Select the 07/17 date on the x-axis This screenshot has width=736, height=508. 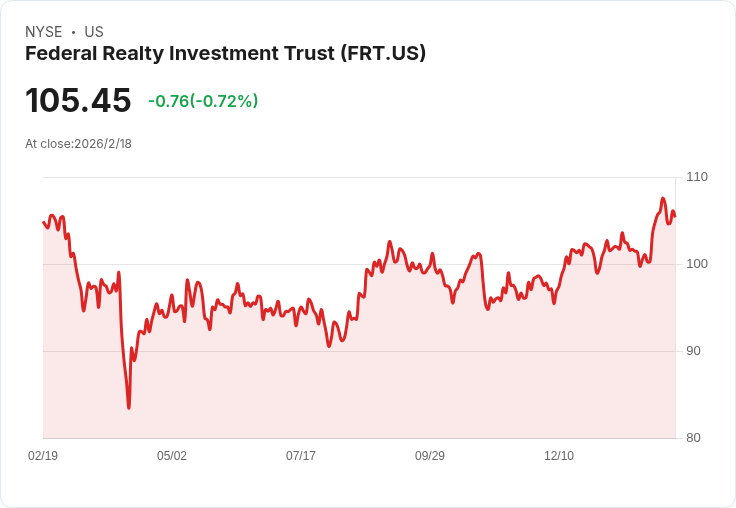[x=301, y=456]
